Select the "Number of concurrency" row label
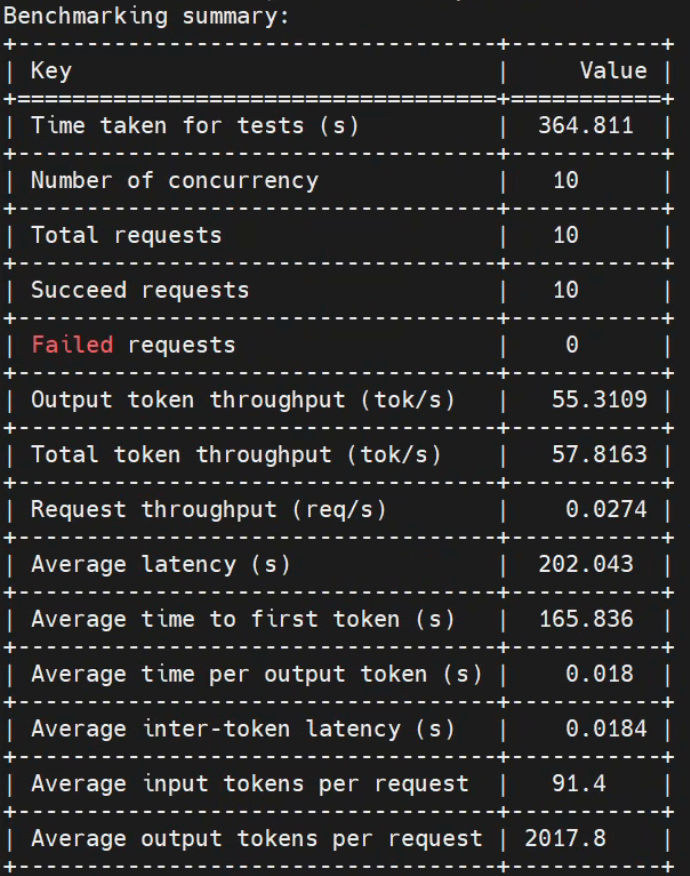This screenshot has height=876, width=690. click(174, 181)
